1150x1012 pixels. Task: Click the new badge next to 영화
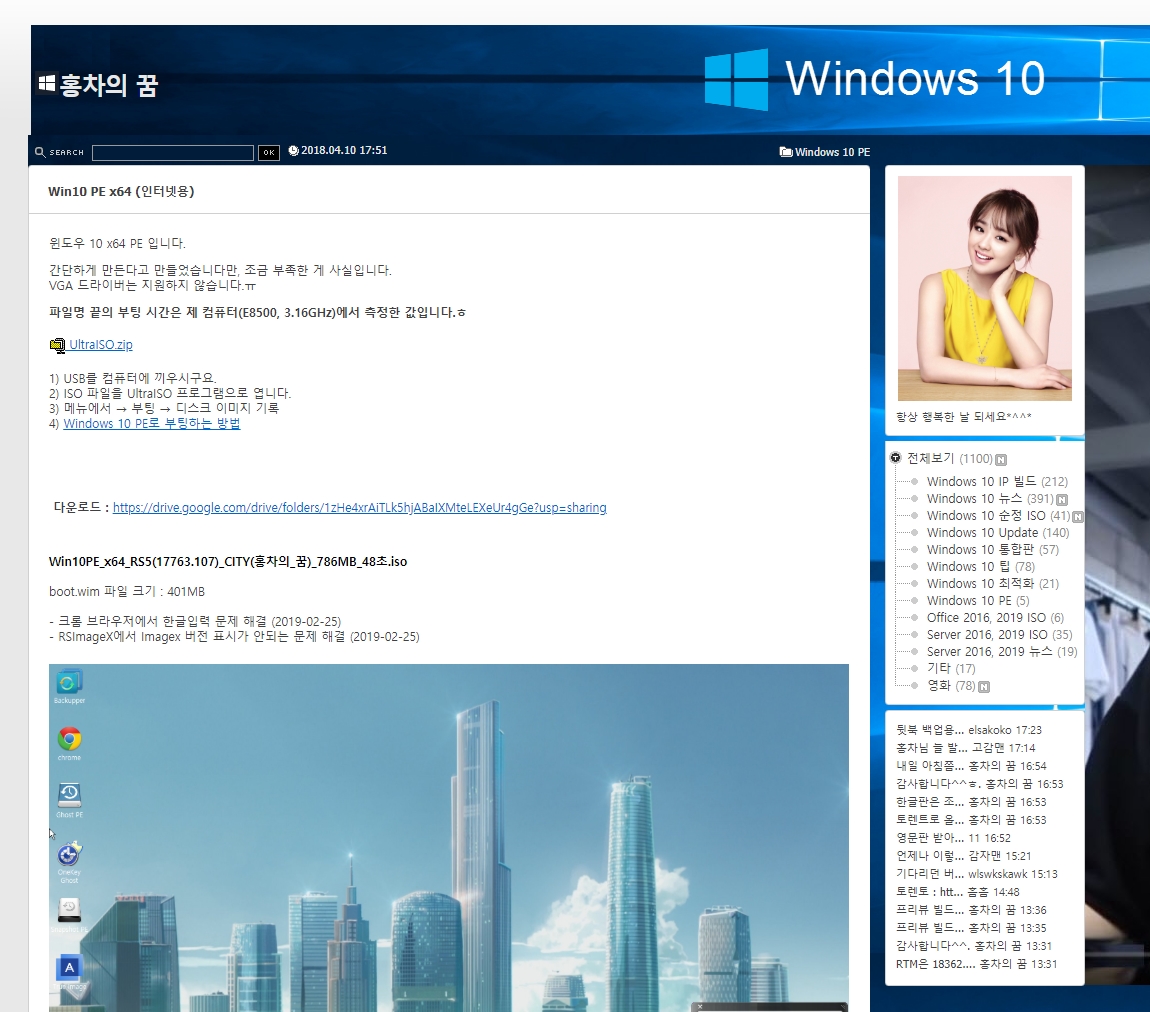click(x=984, y=687)
